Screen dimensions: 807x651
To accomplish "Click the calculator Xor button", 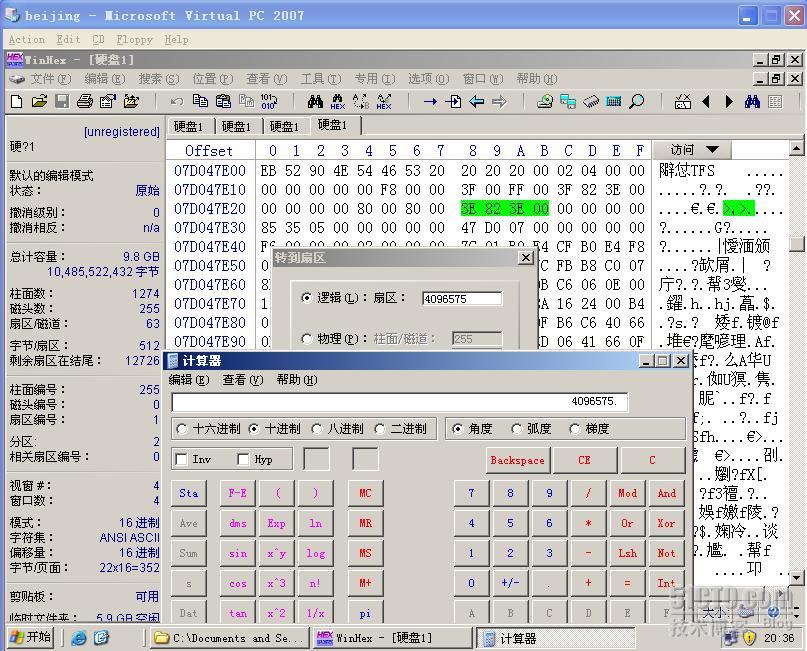I will click(x=666, y=523).
